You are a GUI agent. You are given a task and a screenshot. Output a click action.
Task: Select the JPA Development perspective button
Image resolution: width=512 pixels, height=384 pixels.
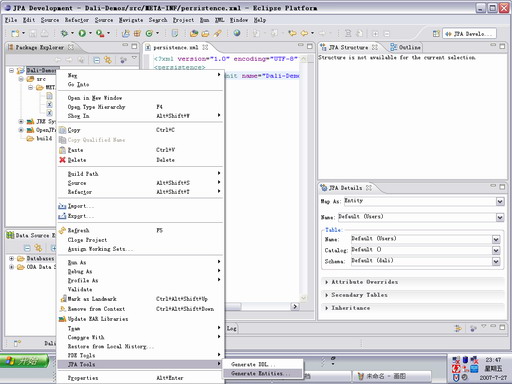click(469, 34)
